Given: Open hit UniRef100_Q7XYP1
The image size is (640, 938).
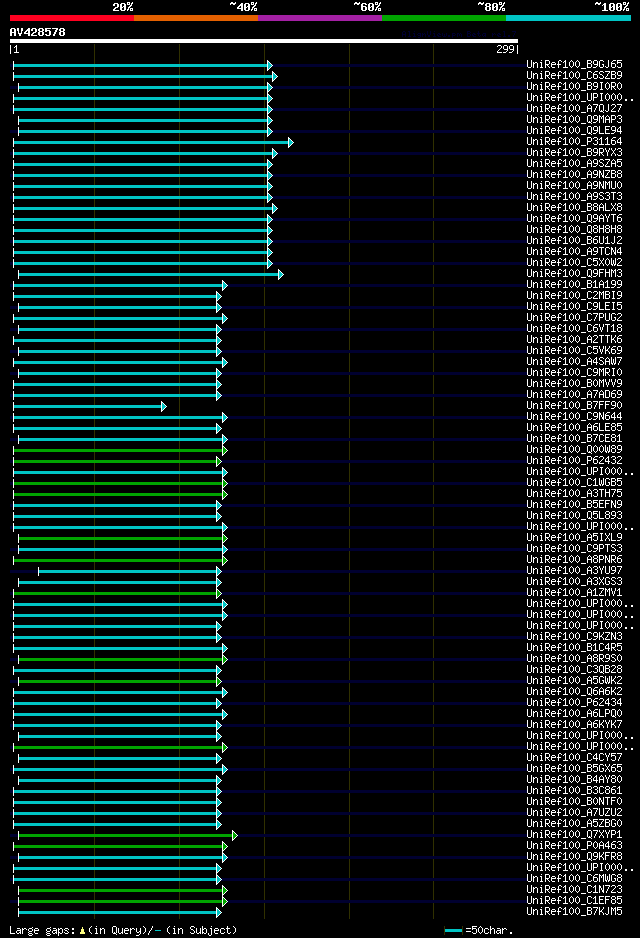Looking at the screenshot, I should pyautogui.click(x=574, y=835).
